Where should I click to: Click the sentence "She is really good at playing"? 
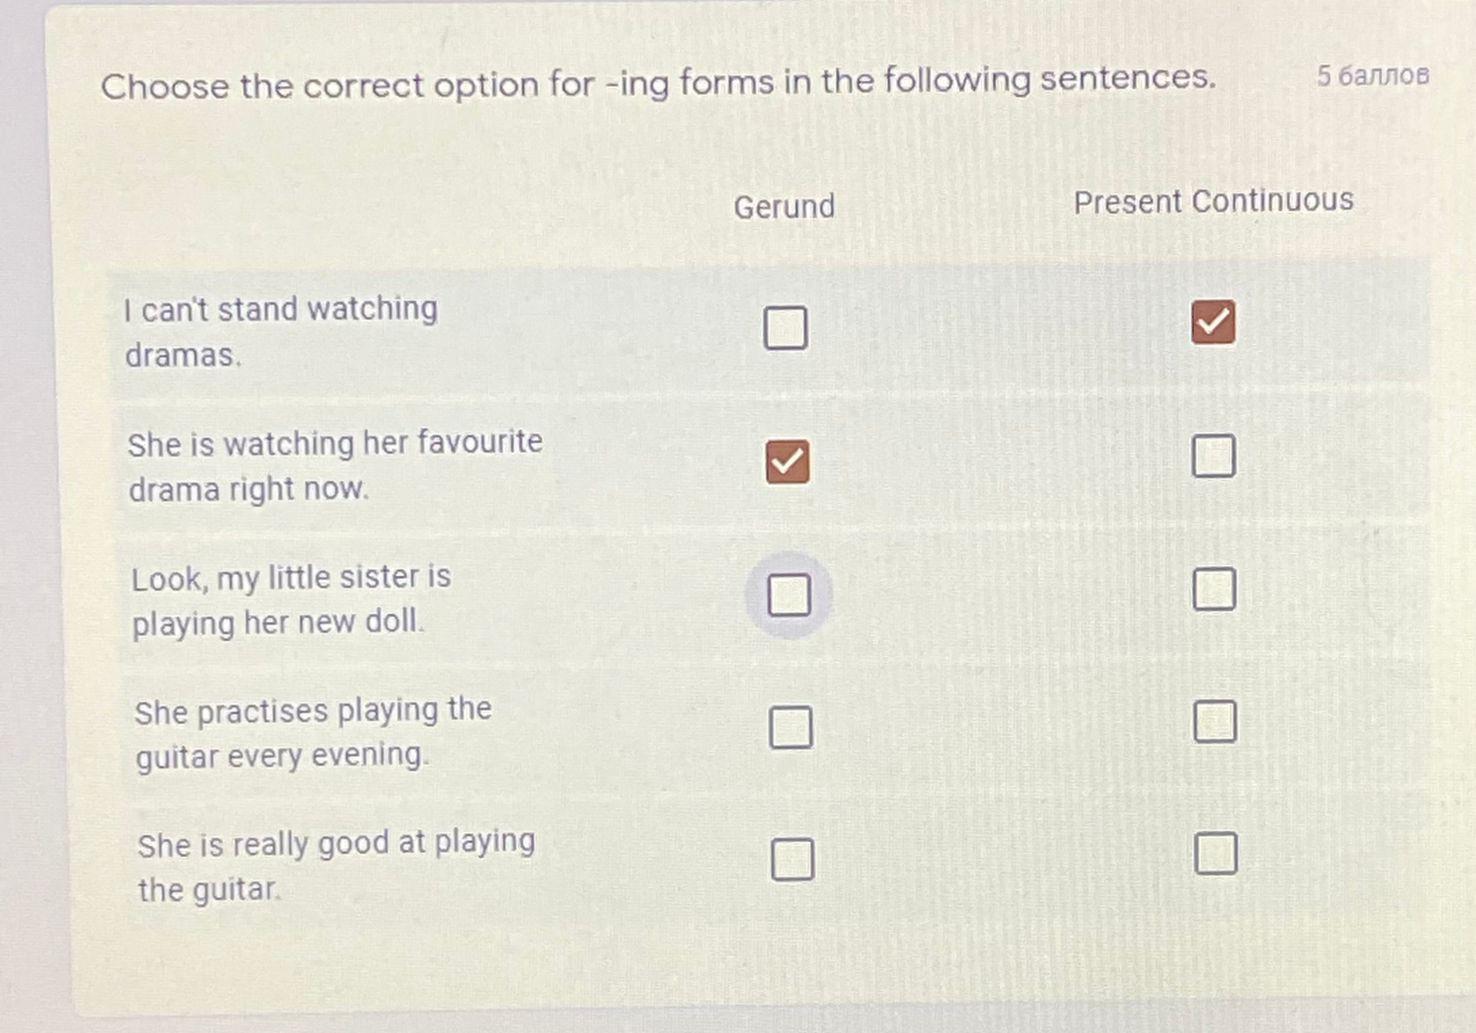[336, 866]
